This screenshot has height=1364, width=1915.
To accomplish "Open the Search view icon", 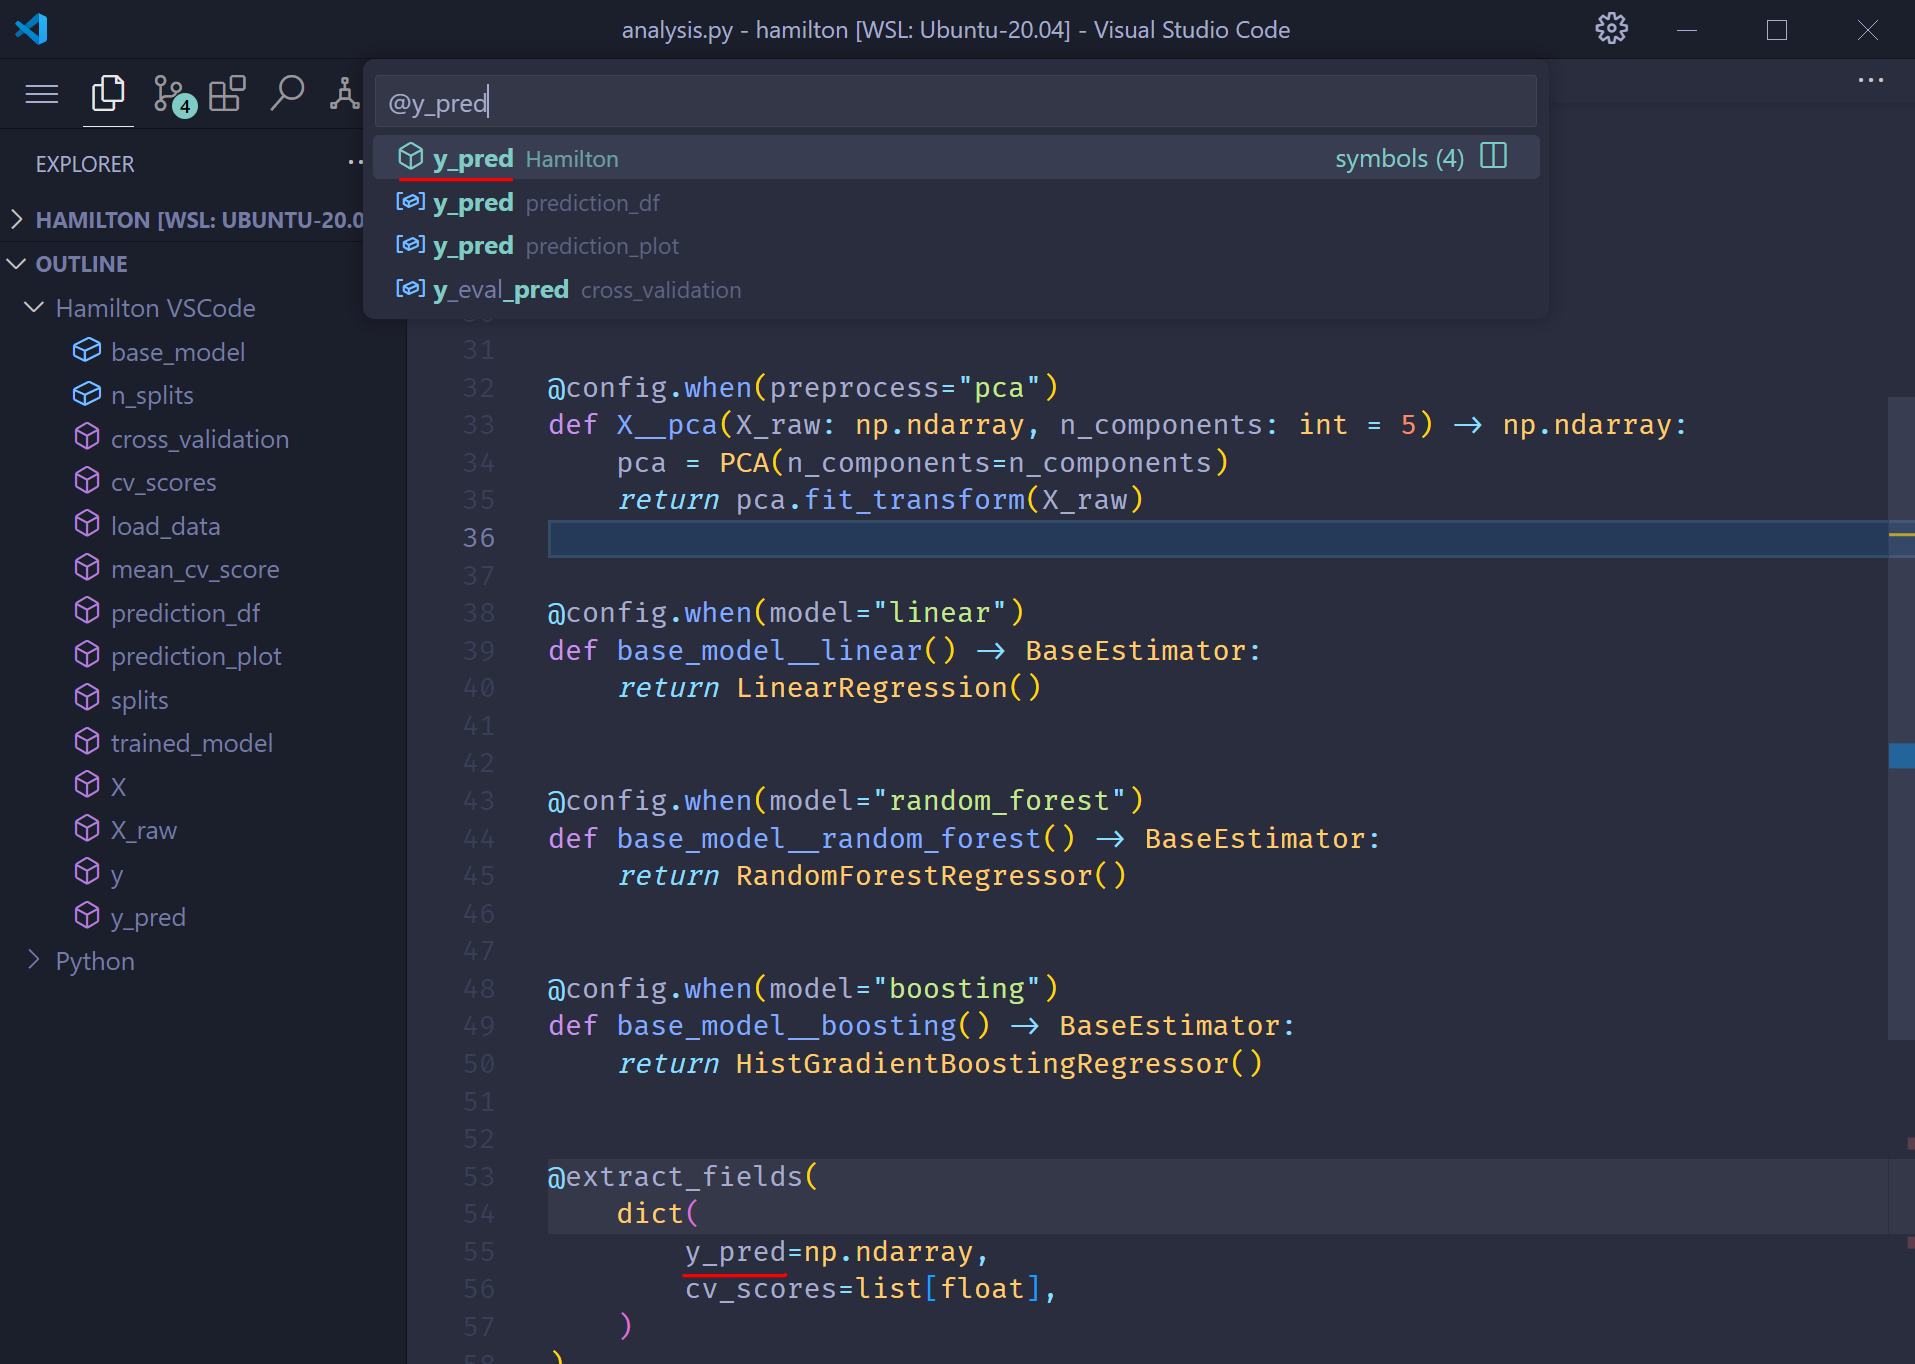I will (x=287, y=95).
